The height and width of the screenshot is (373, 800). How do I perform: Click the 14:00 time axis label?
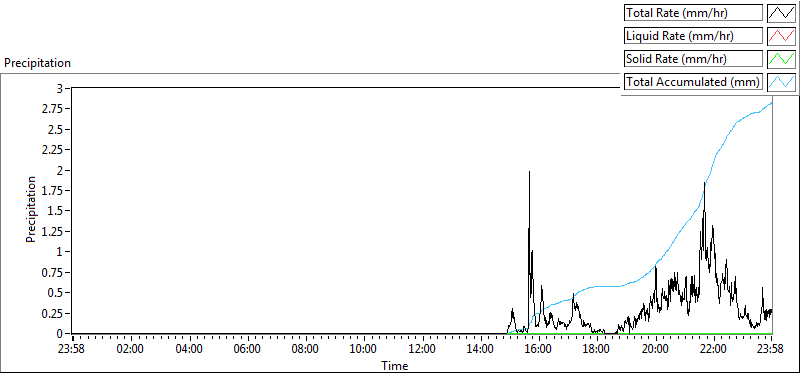481,350
